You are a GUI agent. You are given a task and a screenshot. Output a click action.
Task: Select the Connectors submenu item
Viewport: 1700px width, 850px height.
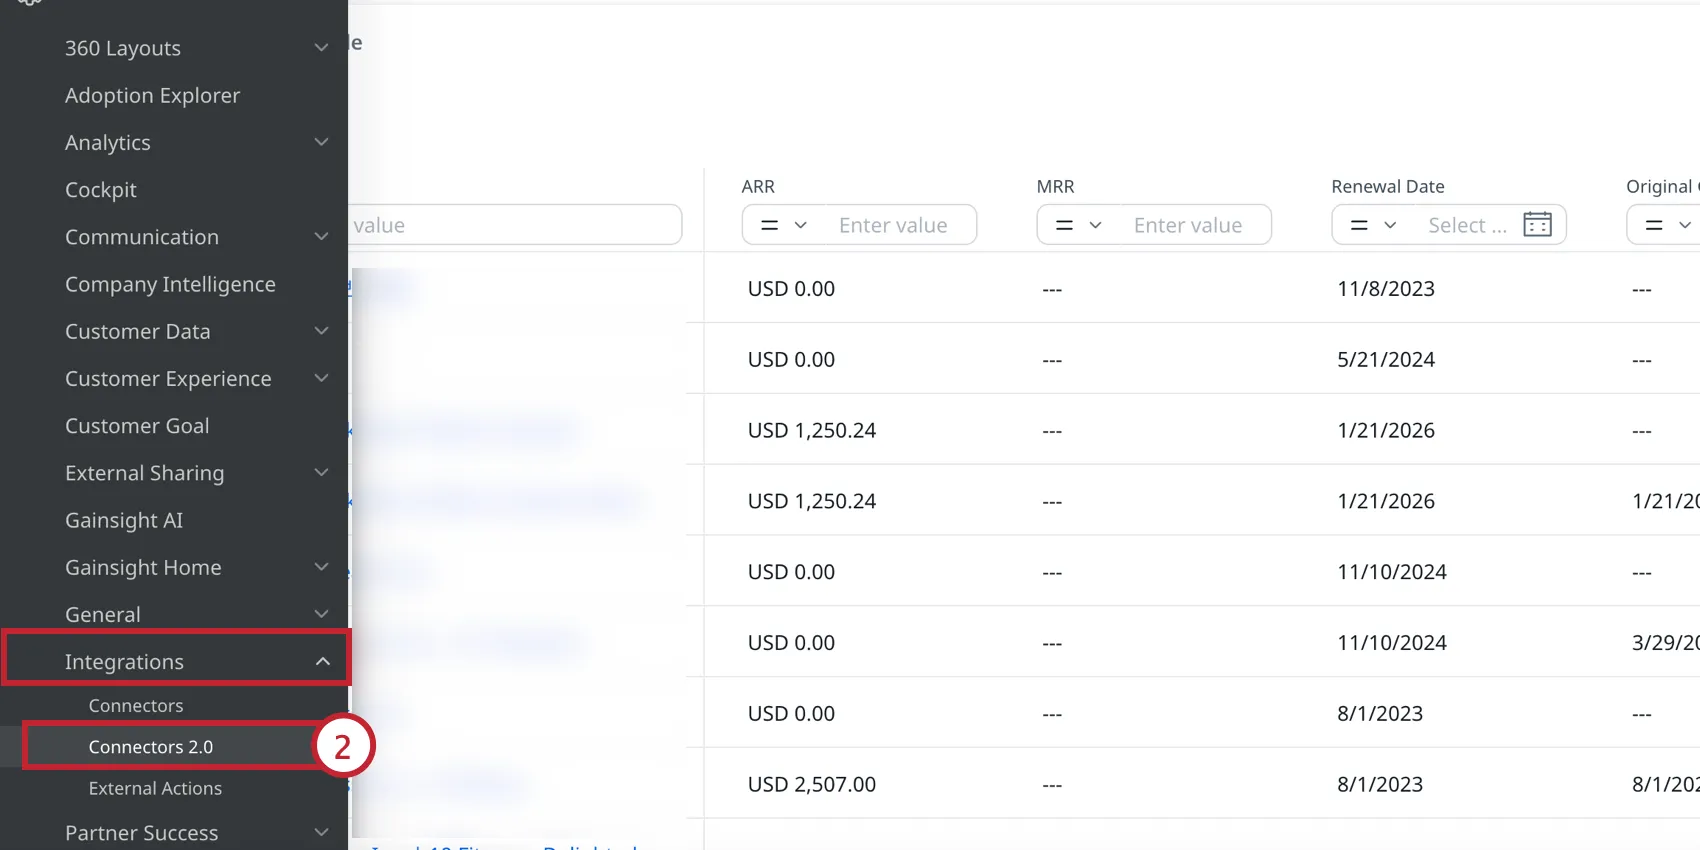(136, 706)
